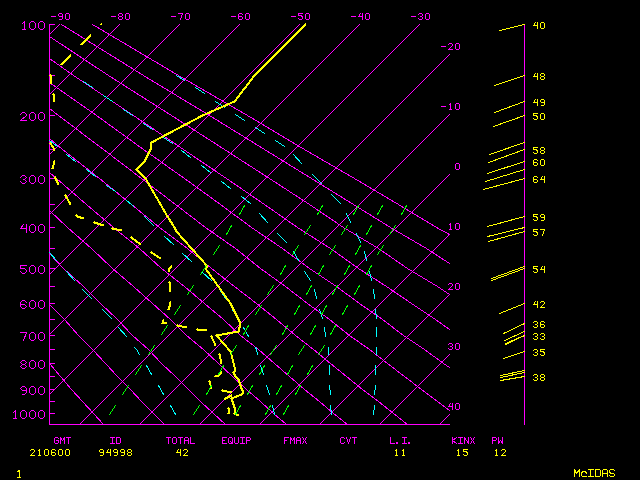Select the GMT column header

tap(62, 440)
